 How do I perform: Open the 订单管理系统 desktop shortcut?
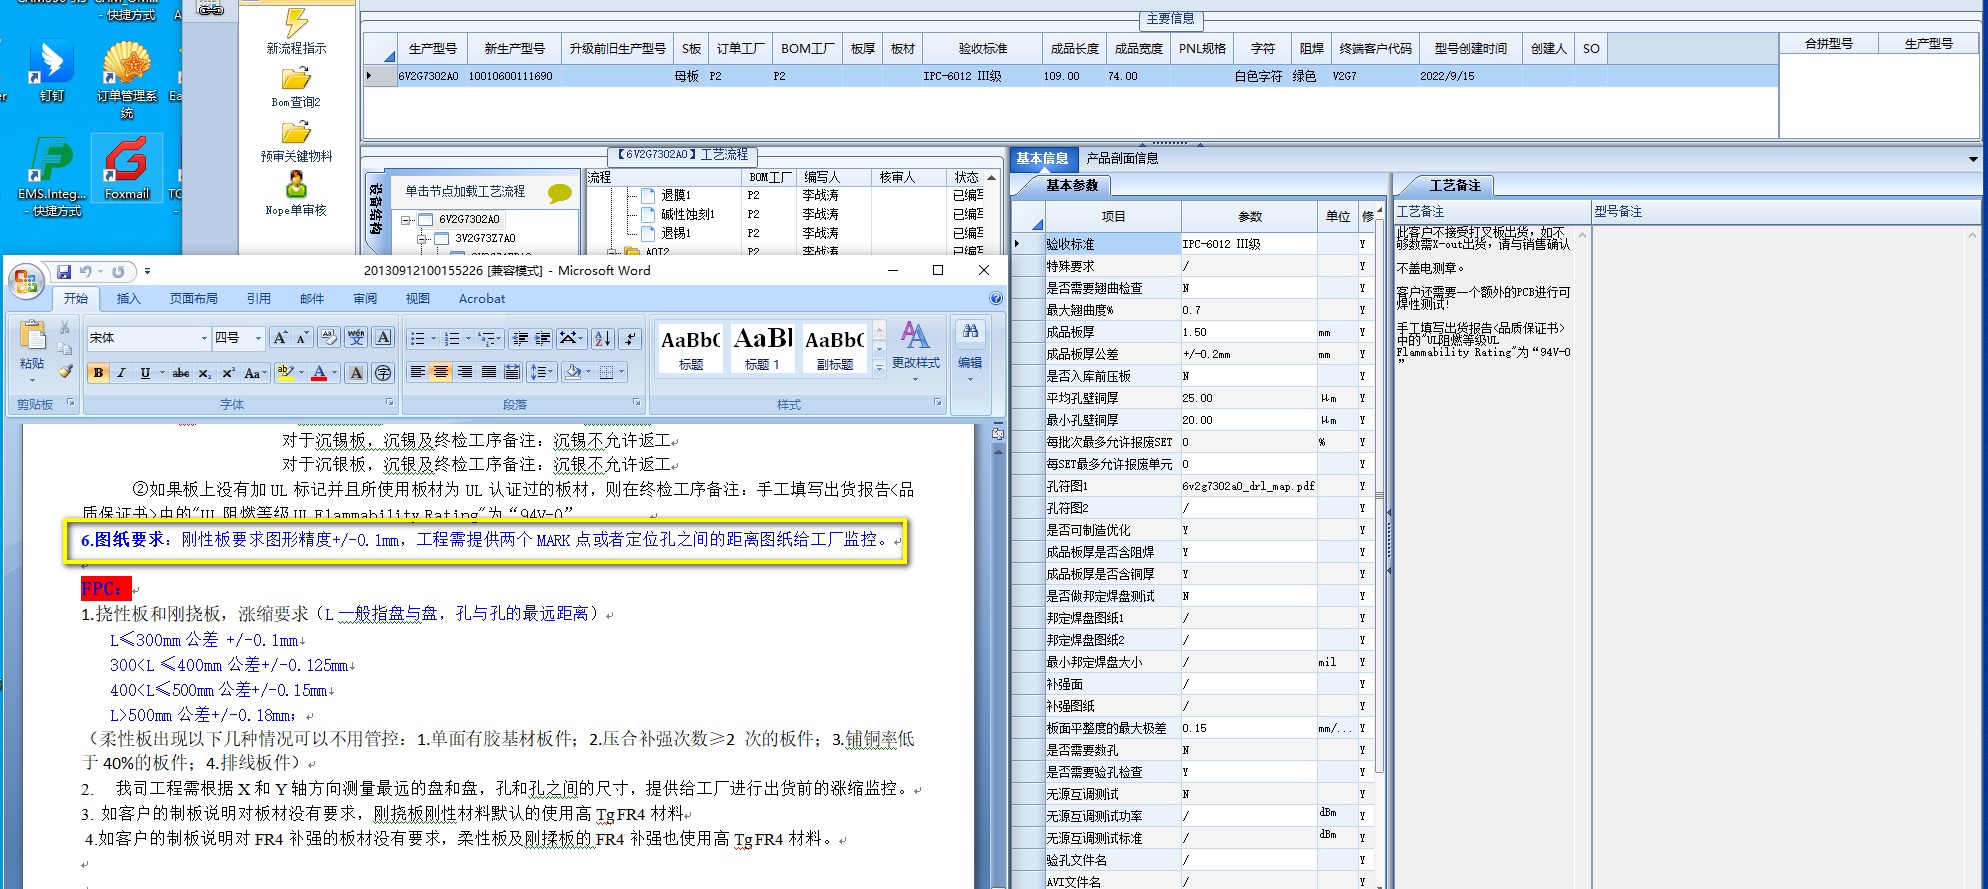pos(127,80)
